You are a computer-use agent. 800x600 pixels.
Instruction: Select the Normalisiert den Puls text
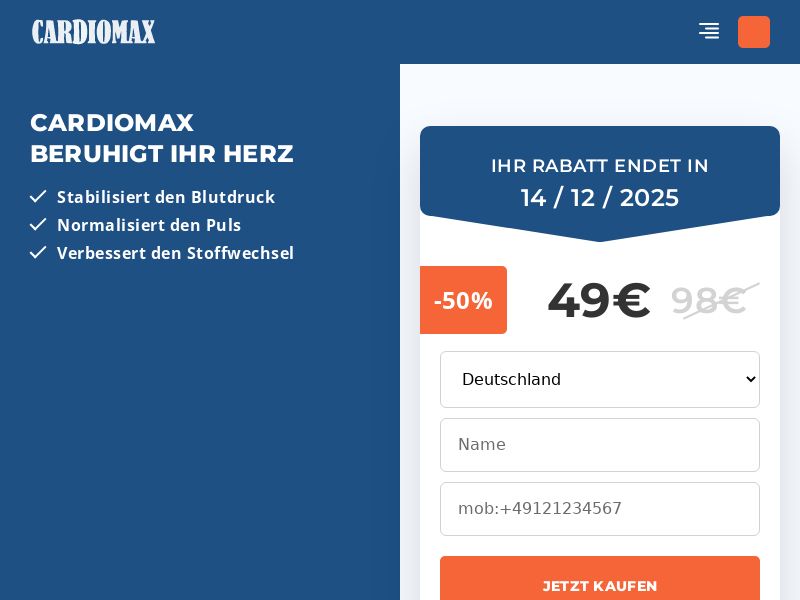149,225
